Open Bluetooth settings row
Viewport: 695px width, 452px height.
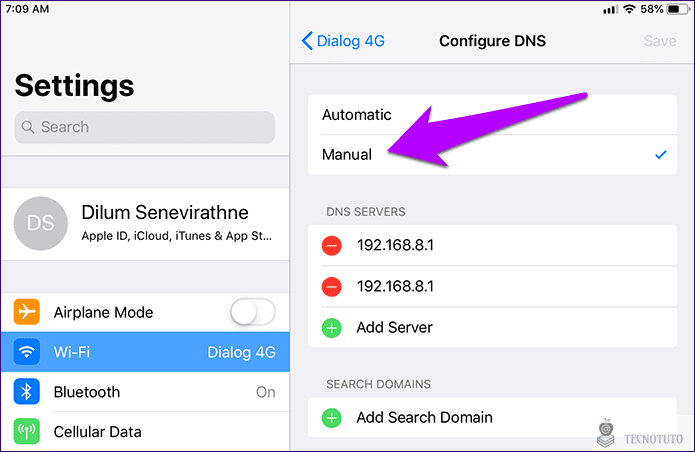coord(145,392)
